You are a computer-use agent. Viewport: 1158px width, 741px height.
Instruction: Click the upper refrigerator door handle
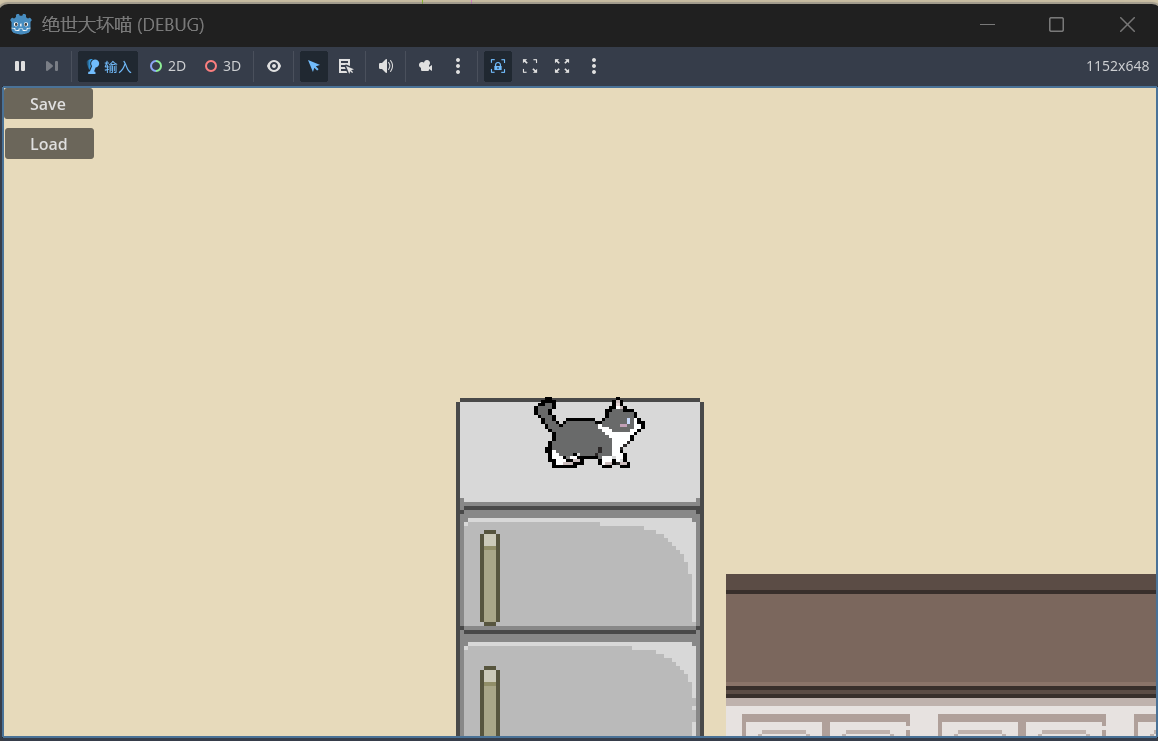[489, 577]
